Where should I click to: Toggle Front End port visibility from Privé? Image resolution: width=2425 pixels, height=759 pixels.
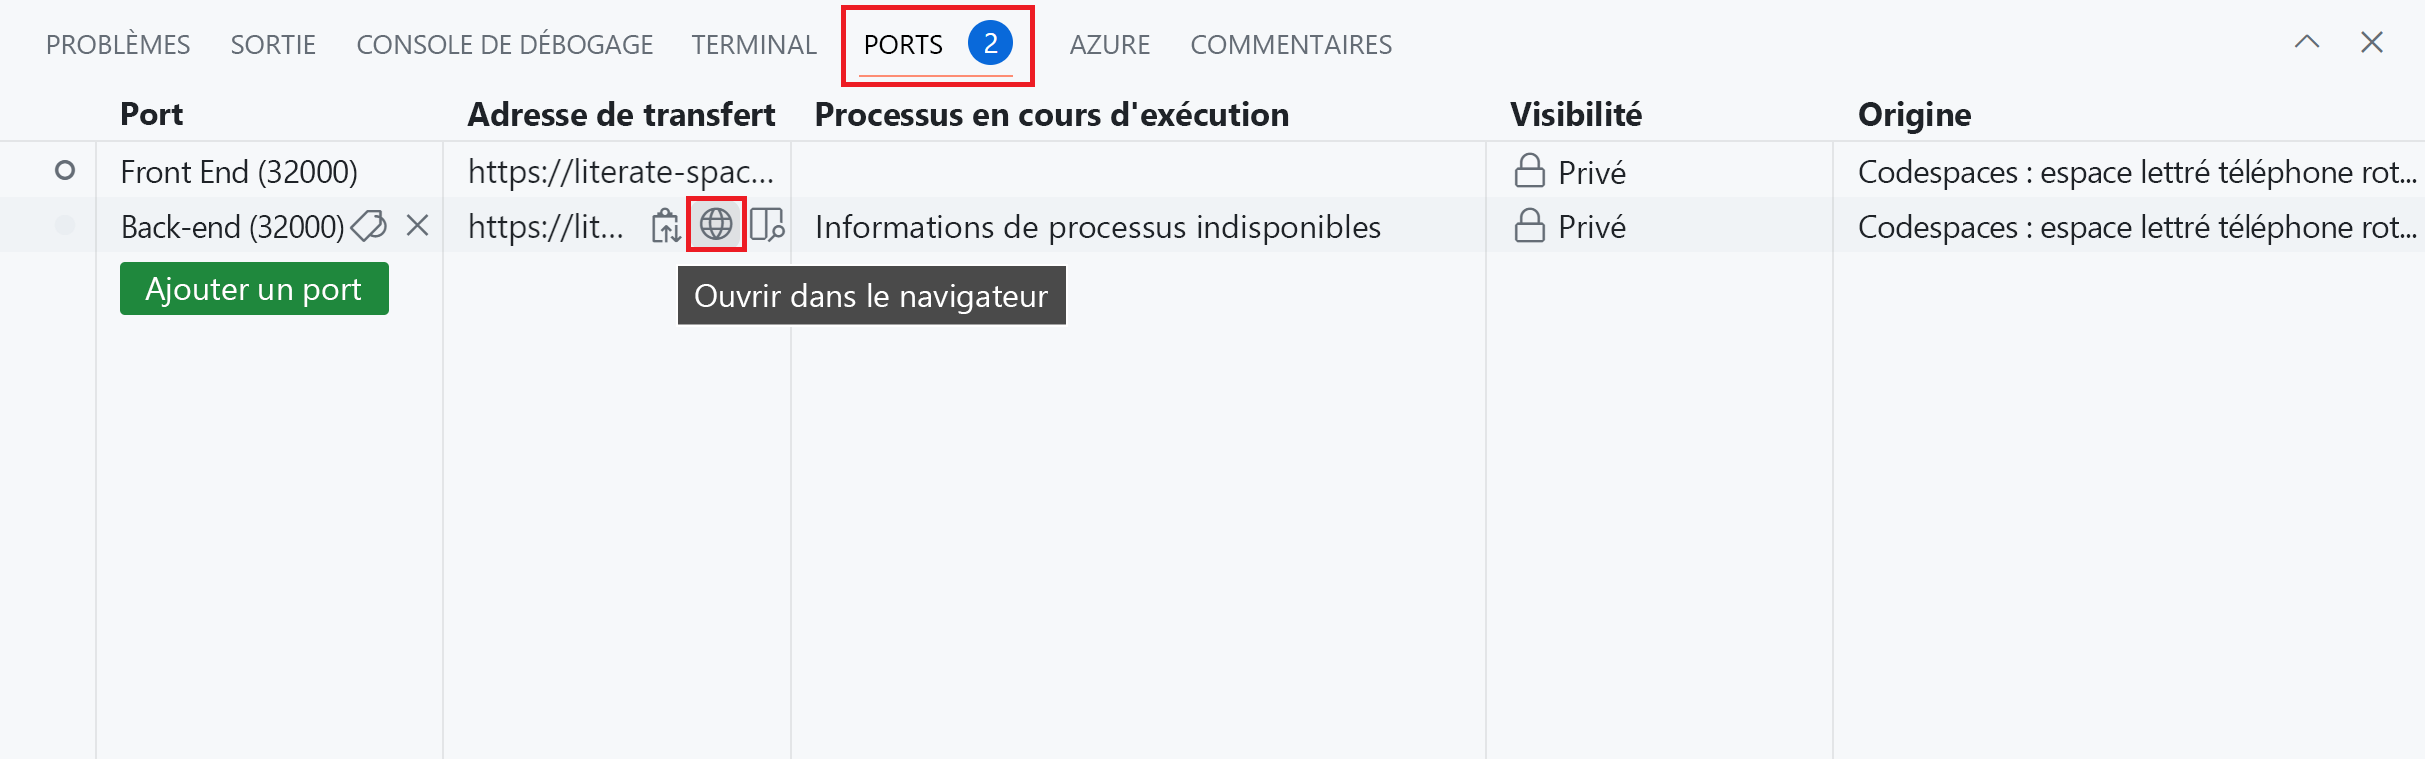coord(1593,171)
